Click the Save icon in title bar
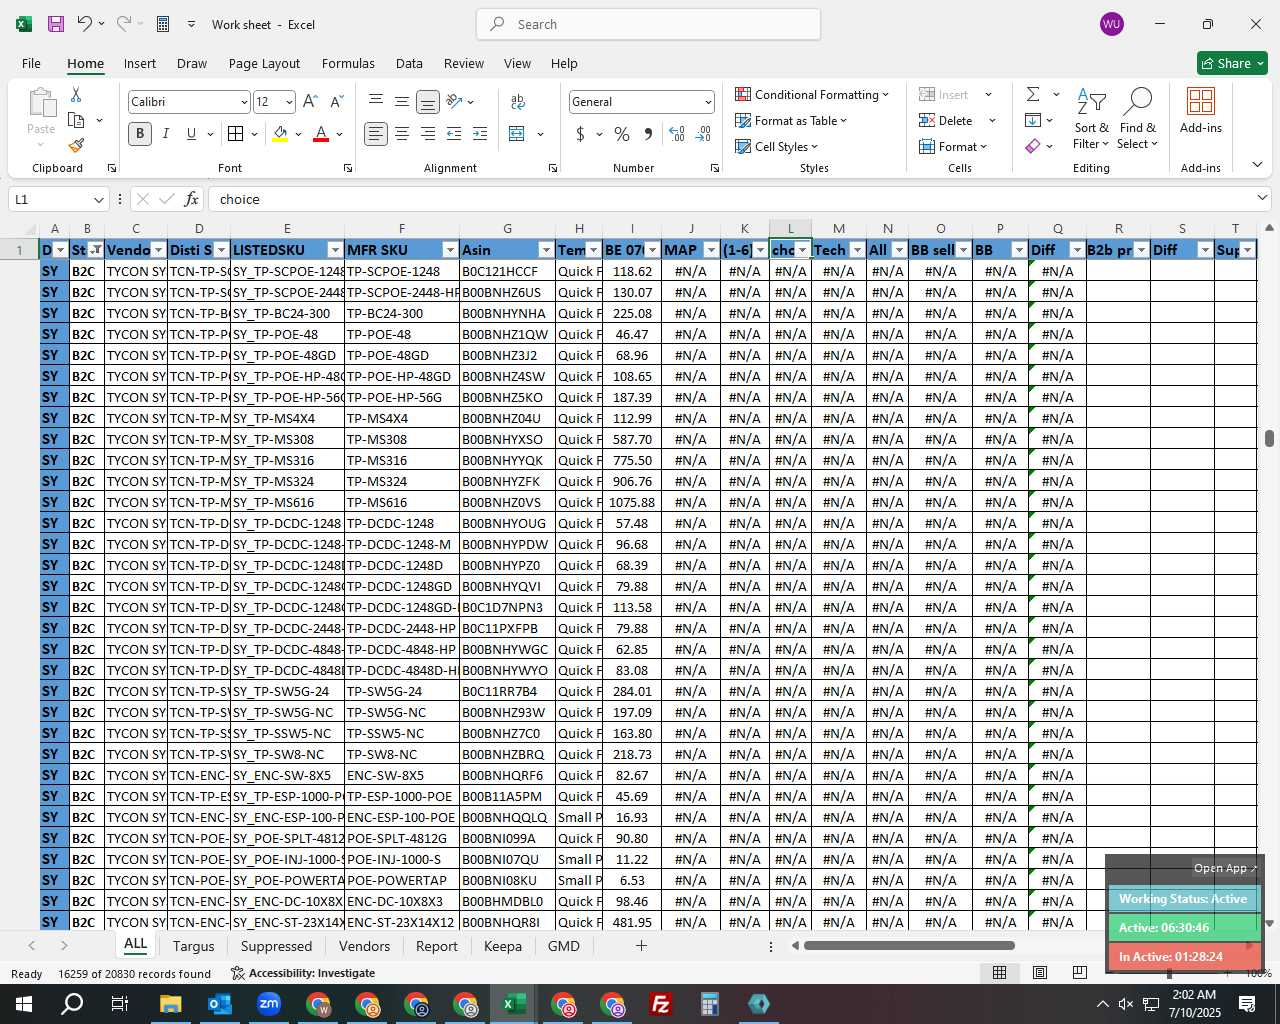The width and height of the screenshot is (1280, 1024). click(x=56, y=24)
